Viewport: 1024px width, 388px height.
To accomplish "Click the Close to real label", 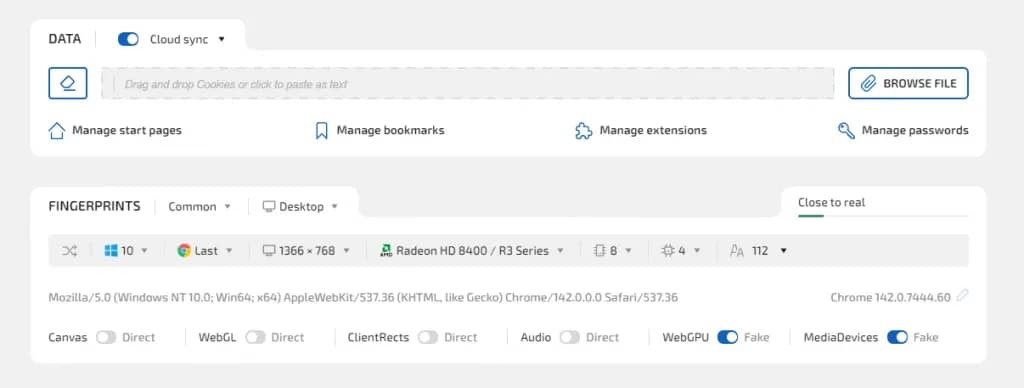I will click(831, 202).
